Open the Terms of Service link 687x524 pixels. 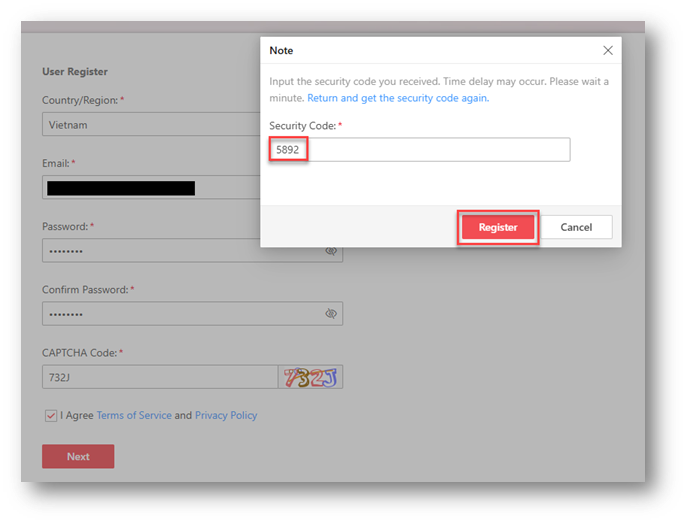tap(134, 415)
